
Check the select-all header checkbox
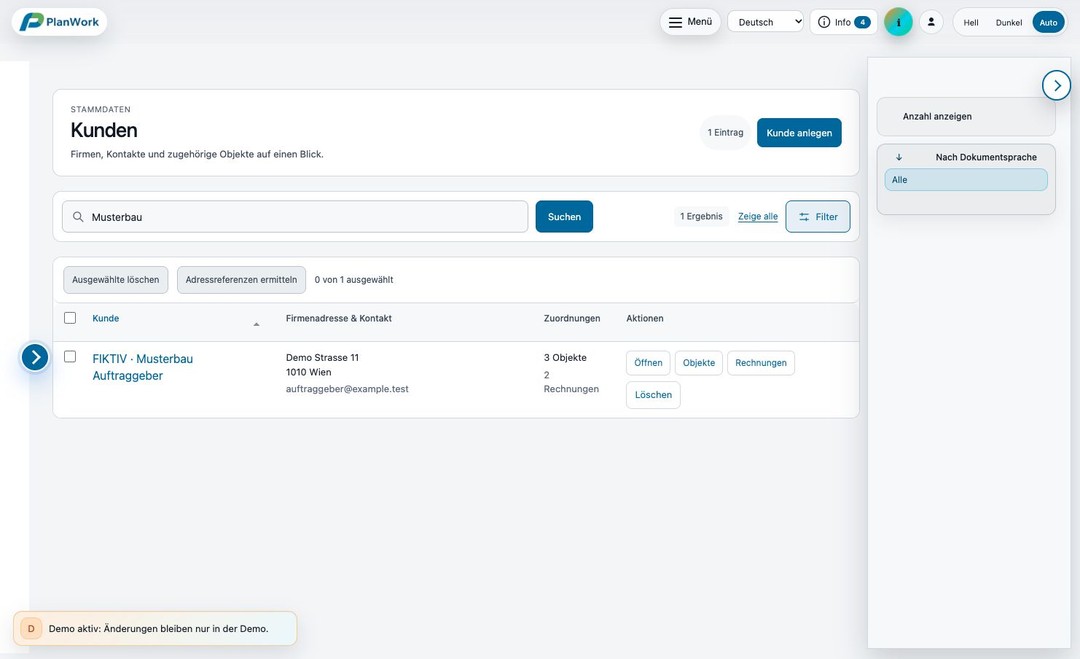tap(70, 318)
